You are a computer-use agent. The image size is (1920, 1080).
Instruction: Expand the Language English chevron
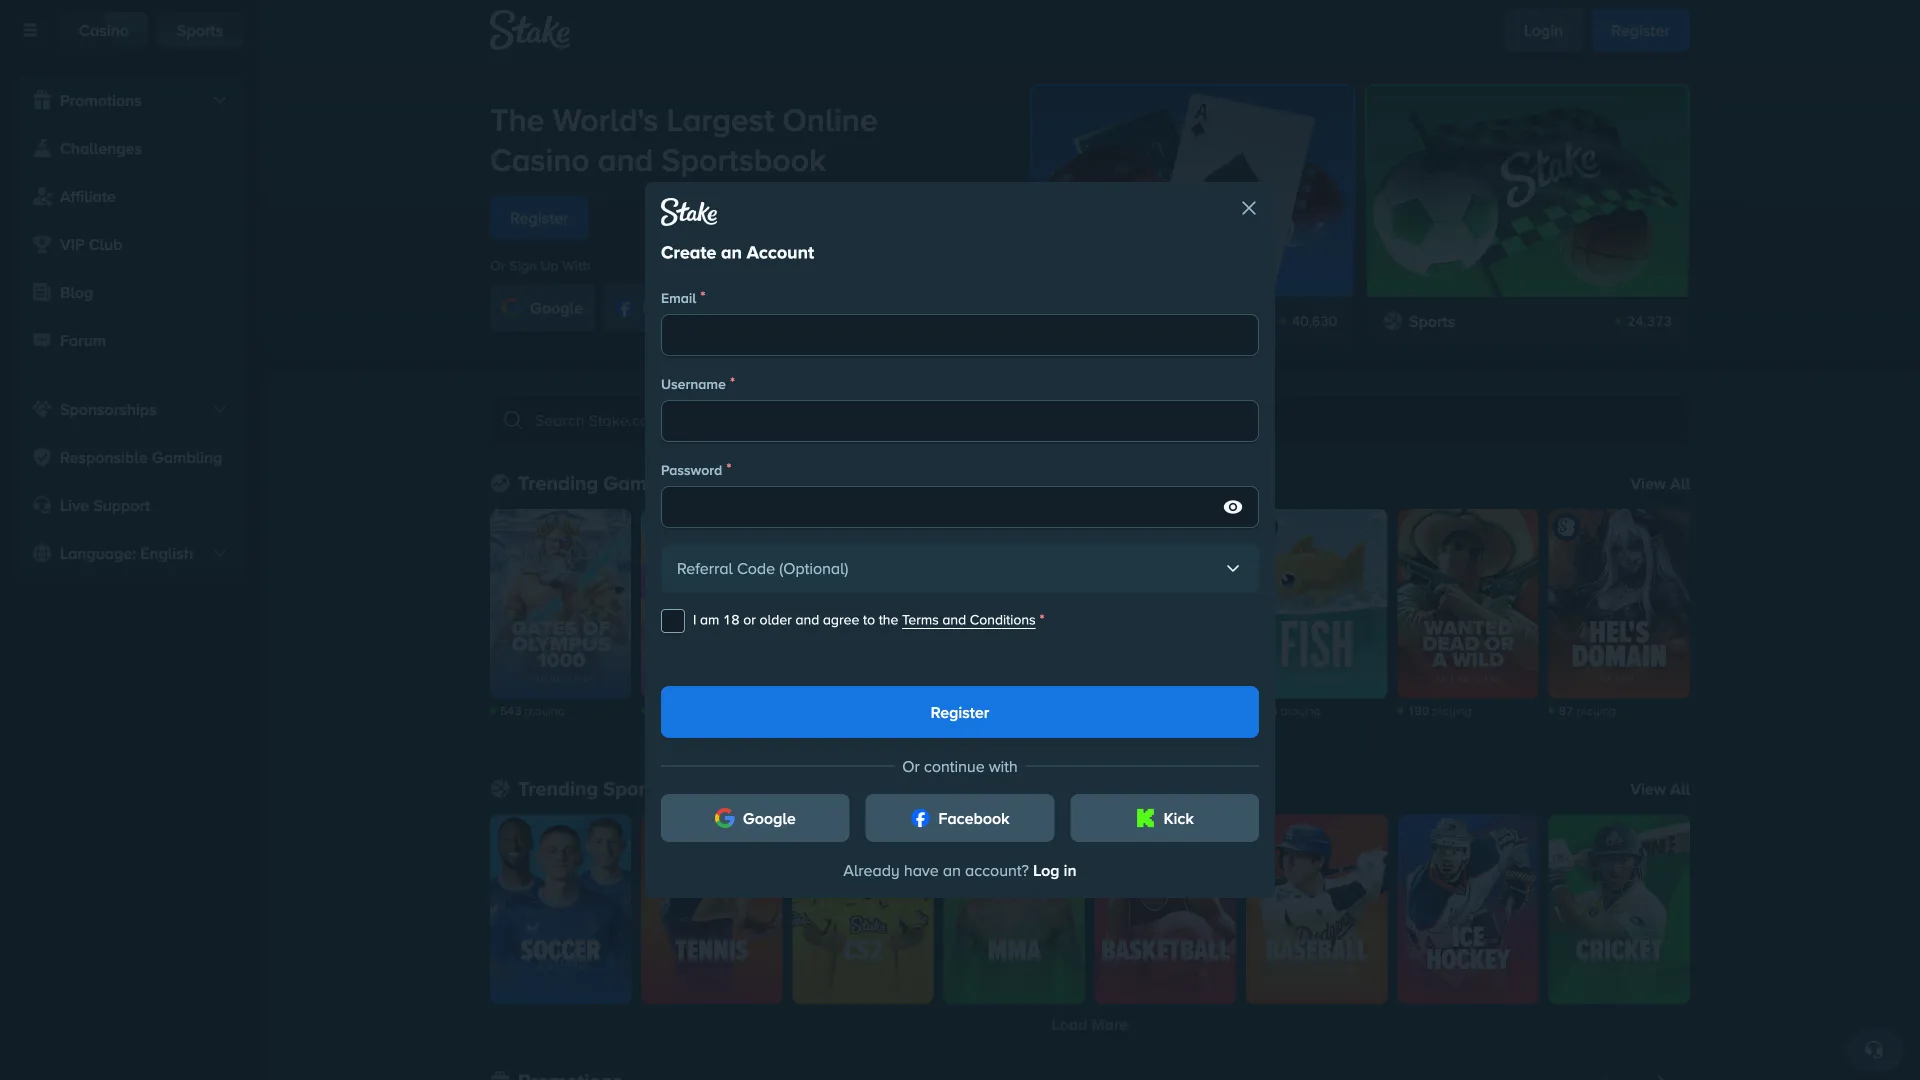pos(220,553)
